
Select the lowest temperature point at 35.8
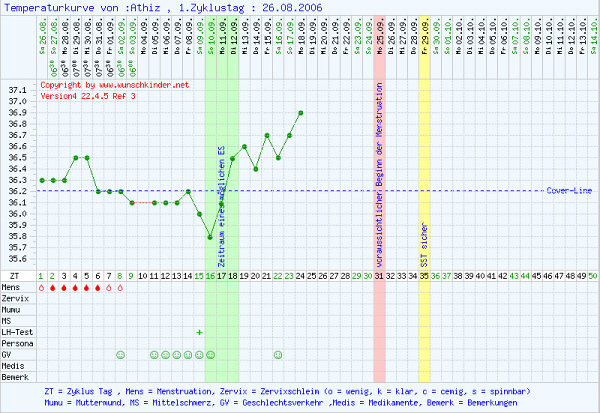point(210,237)
